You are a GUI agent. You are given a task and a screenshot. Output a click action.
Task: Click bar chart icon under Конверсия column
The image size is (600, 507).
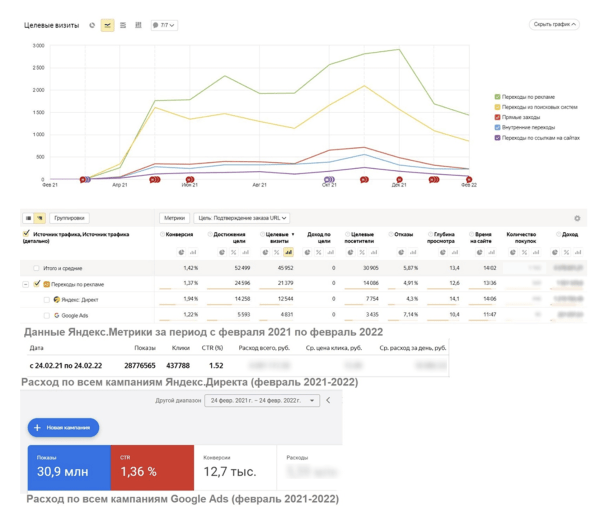[193, 252]
